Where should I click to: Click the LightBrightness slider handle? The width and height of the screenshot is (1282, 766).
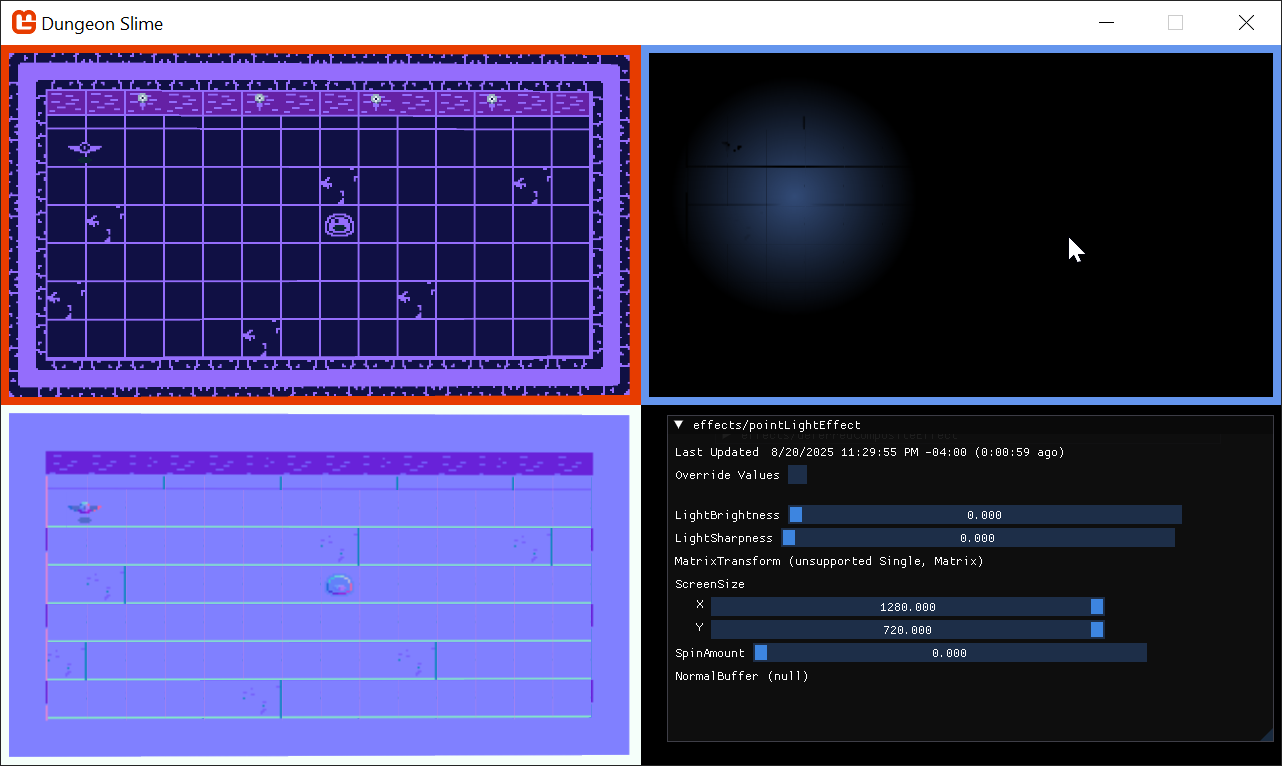[796, 515]
